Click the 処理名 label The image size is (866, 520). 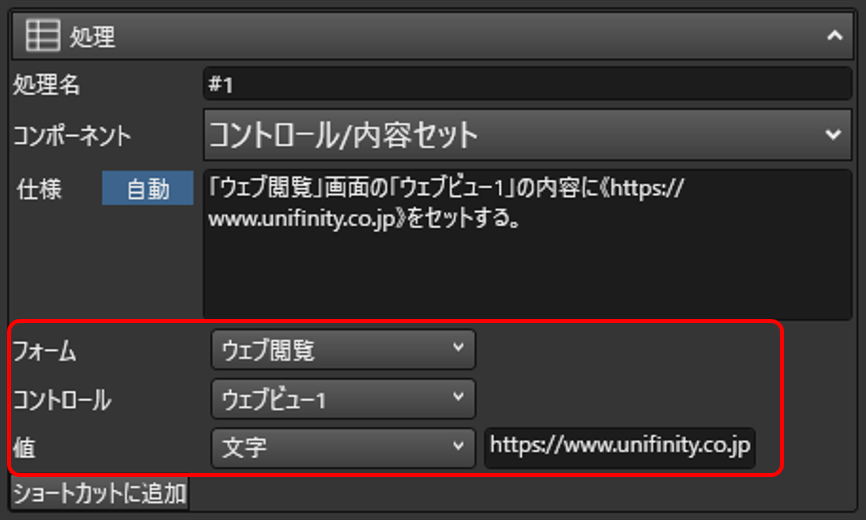(x=47, y=85)
